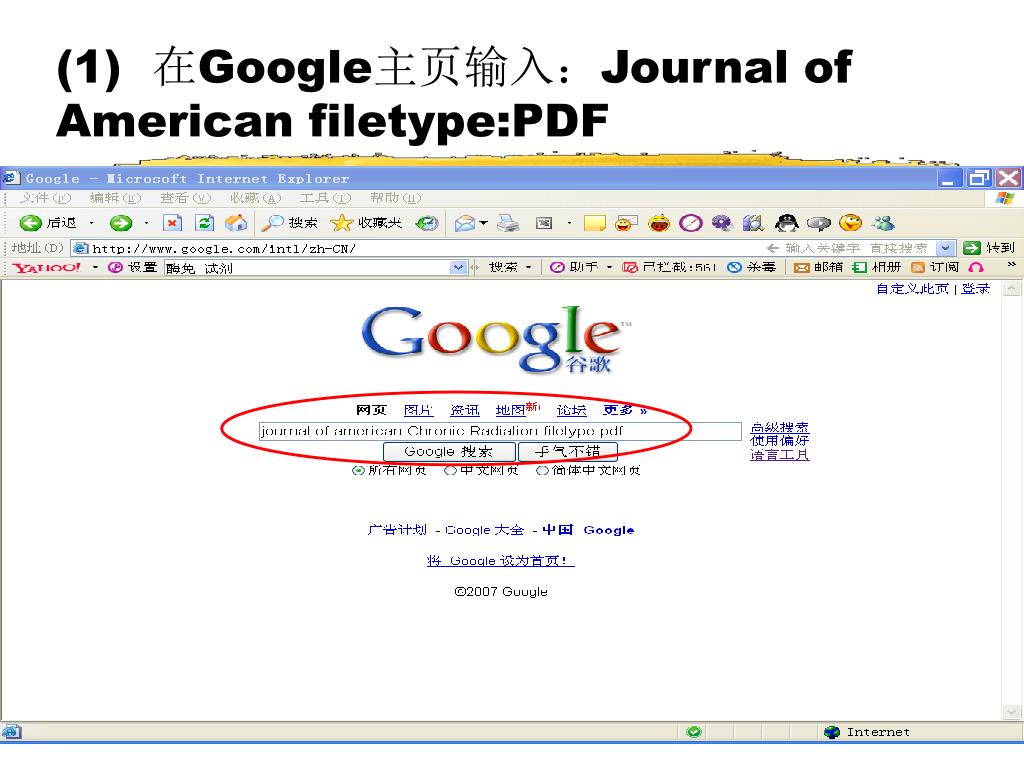
Task: Click the yellow note toolbar icon
Action: [594, 223]
